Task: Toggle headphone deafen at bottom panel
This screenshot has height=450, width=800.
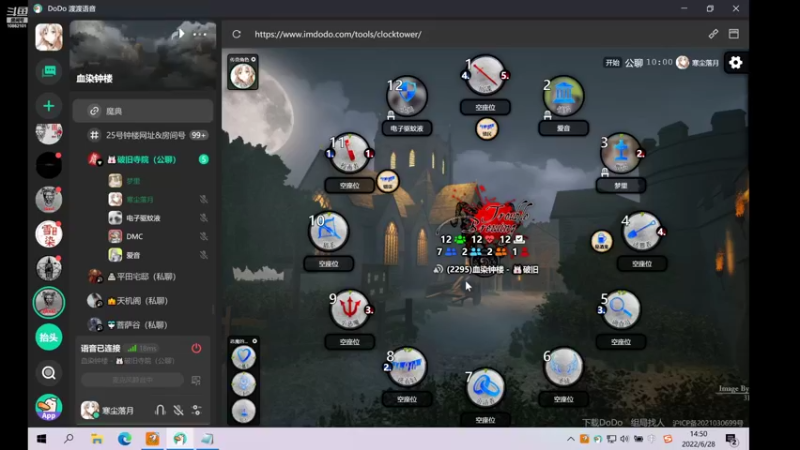Action: 160,410
